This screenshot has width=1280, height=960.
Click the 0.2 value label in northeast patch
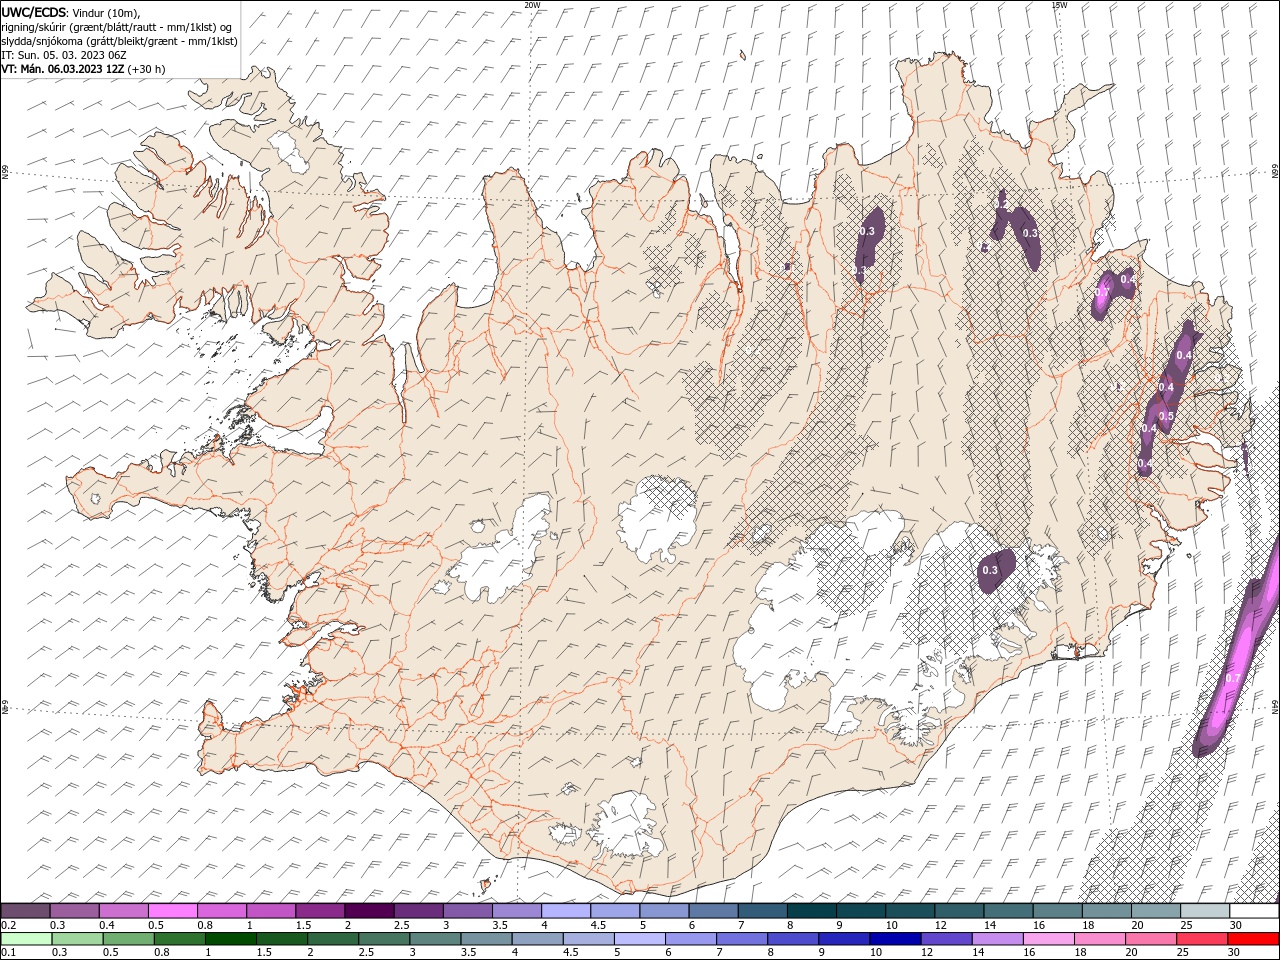click(1002, 203)
